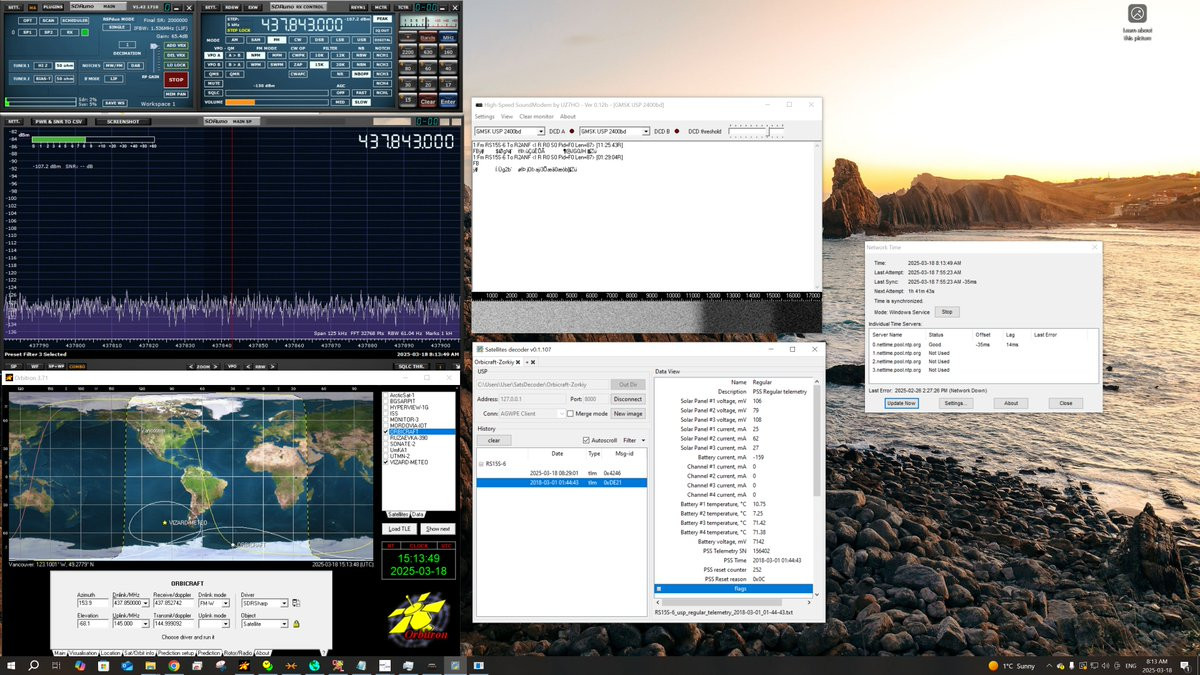1200x675 pixels.
Task: Uncheck VIZARD-METEO satellite
Action: pyautogui.click(x=386, y=463)
